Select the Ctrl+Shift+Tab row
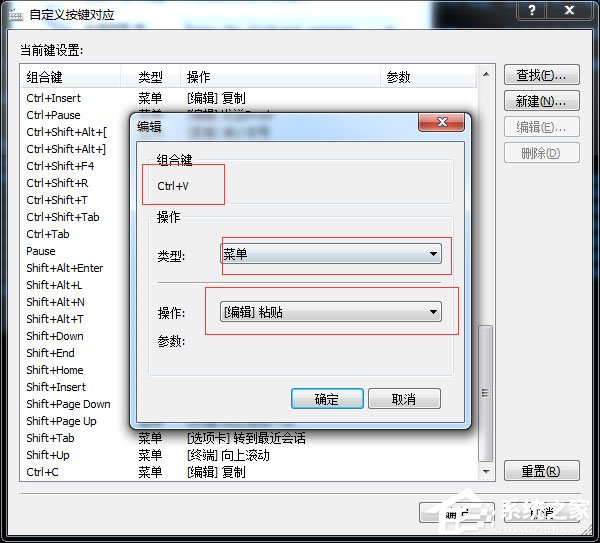 [63, 217]
